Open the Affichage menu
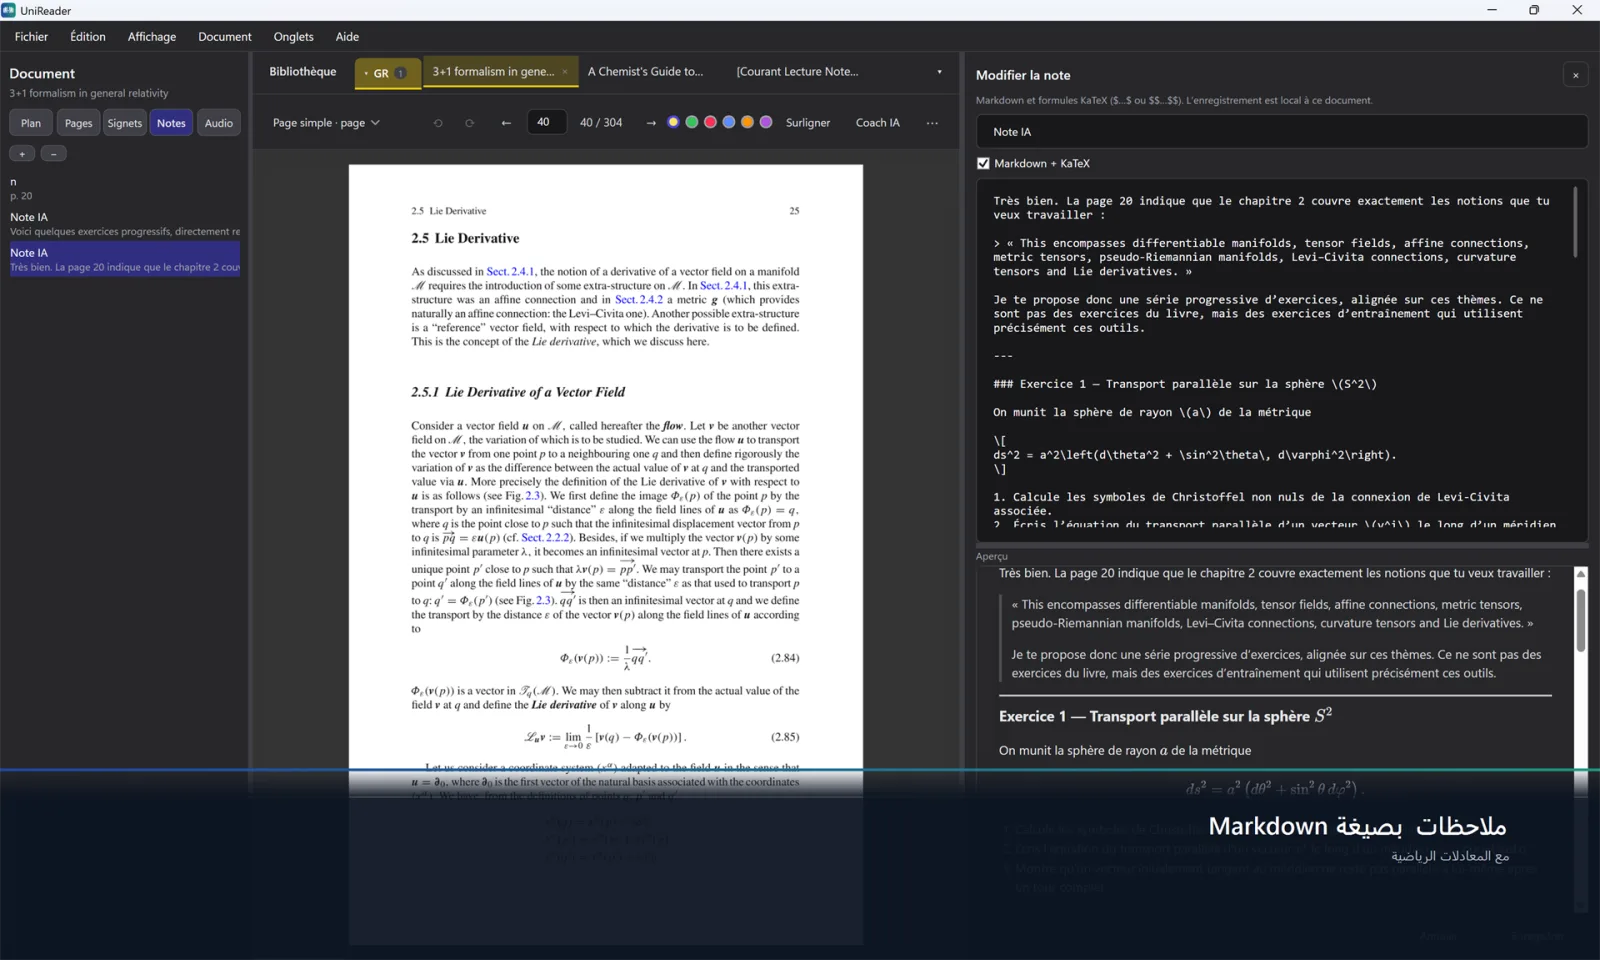The image size is (1600, 960). point(152,37)
